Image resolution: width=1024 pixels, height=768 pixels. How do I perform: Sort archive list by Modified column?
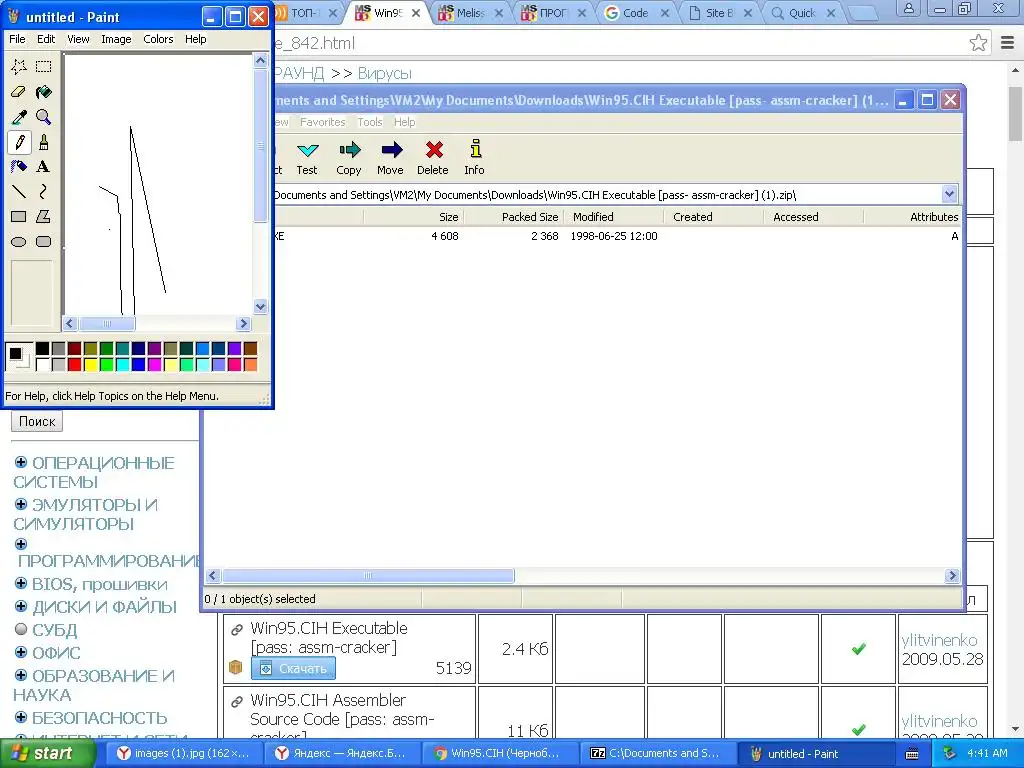coord(613,217)
